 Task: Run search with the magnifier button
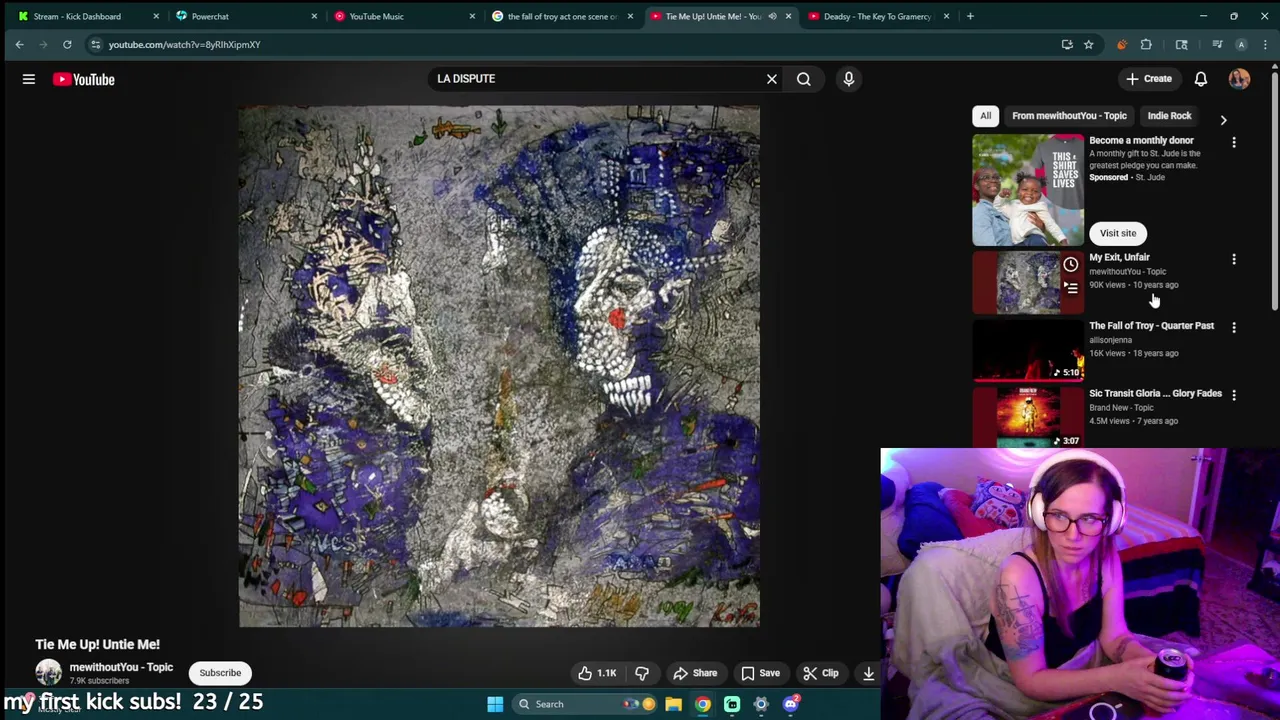pyautogui.click(x=804, y=79)
